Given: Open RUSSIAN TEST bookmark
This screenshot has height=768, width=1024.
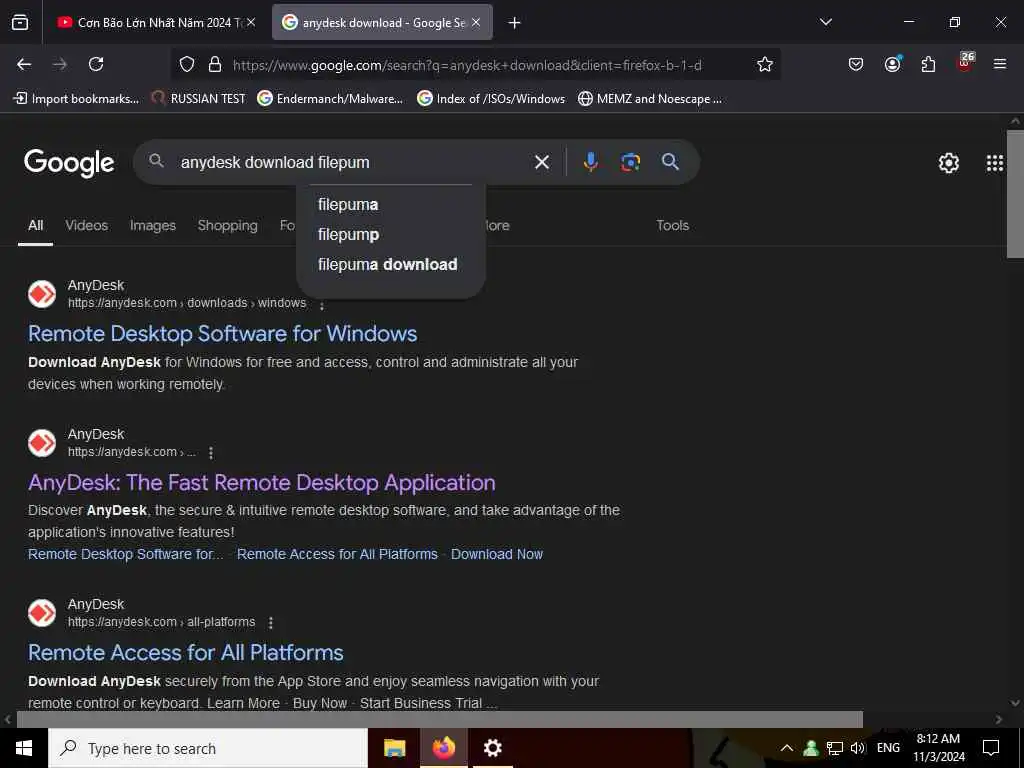Looking at the screenshot, I should 199,99.
